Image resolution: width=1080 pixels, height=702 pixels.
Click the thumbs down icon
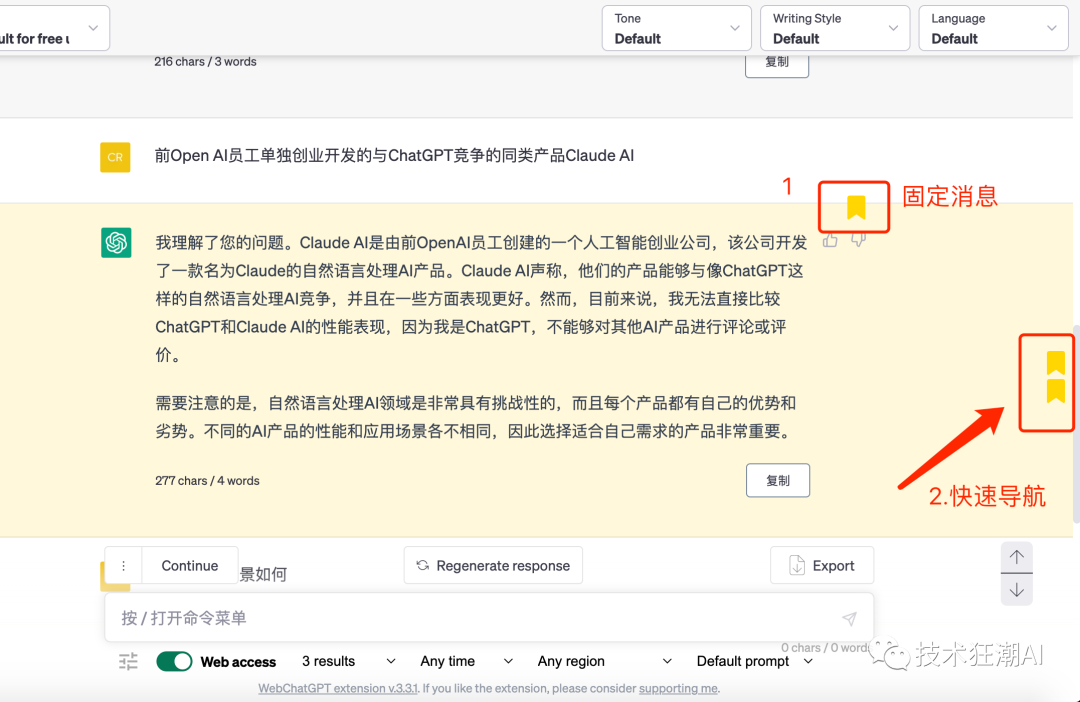pos(858,240)
